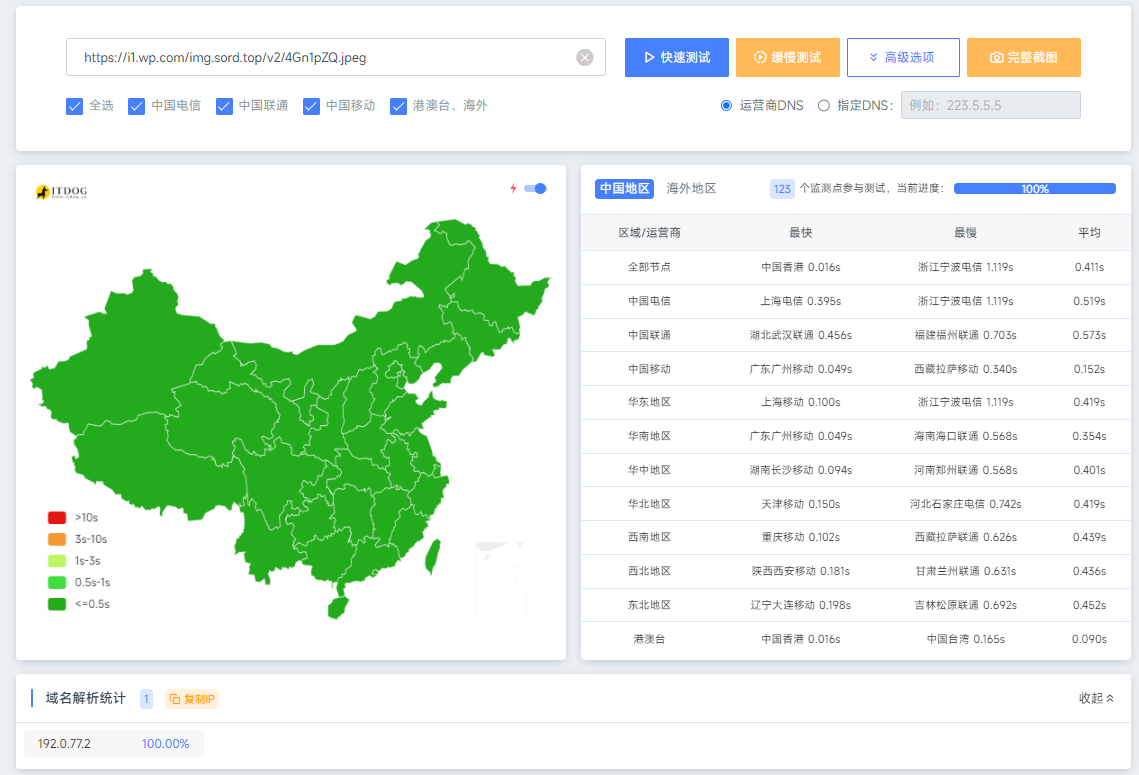Click the double-chevron icon on 高级选项
This screenshot has height=775, width=1139.
[873, 57]
